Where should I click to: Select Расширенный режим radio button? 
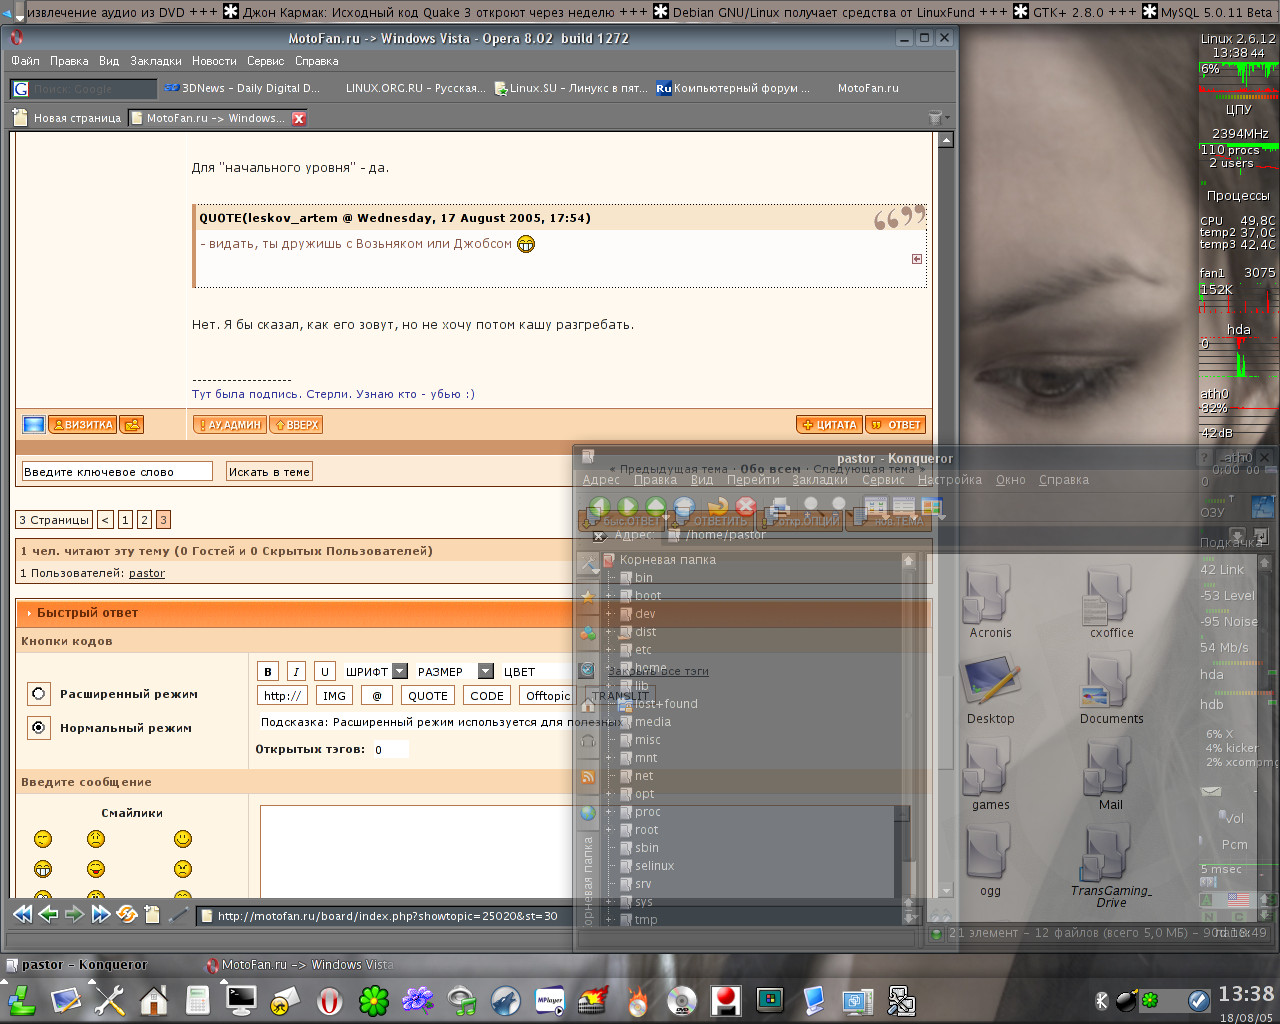coord(39,693)
